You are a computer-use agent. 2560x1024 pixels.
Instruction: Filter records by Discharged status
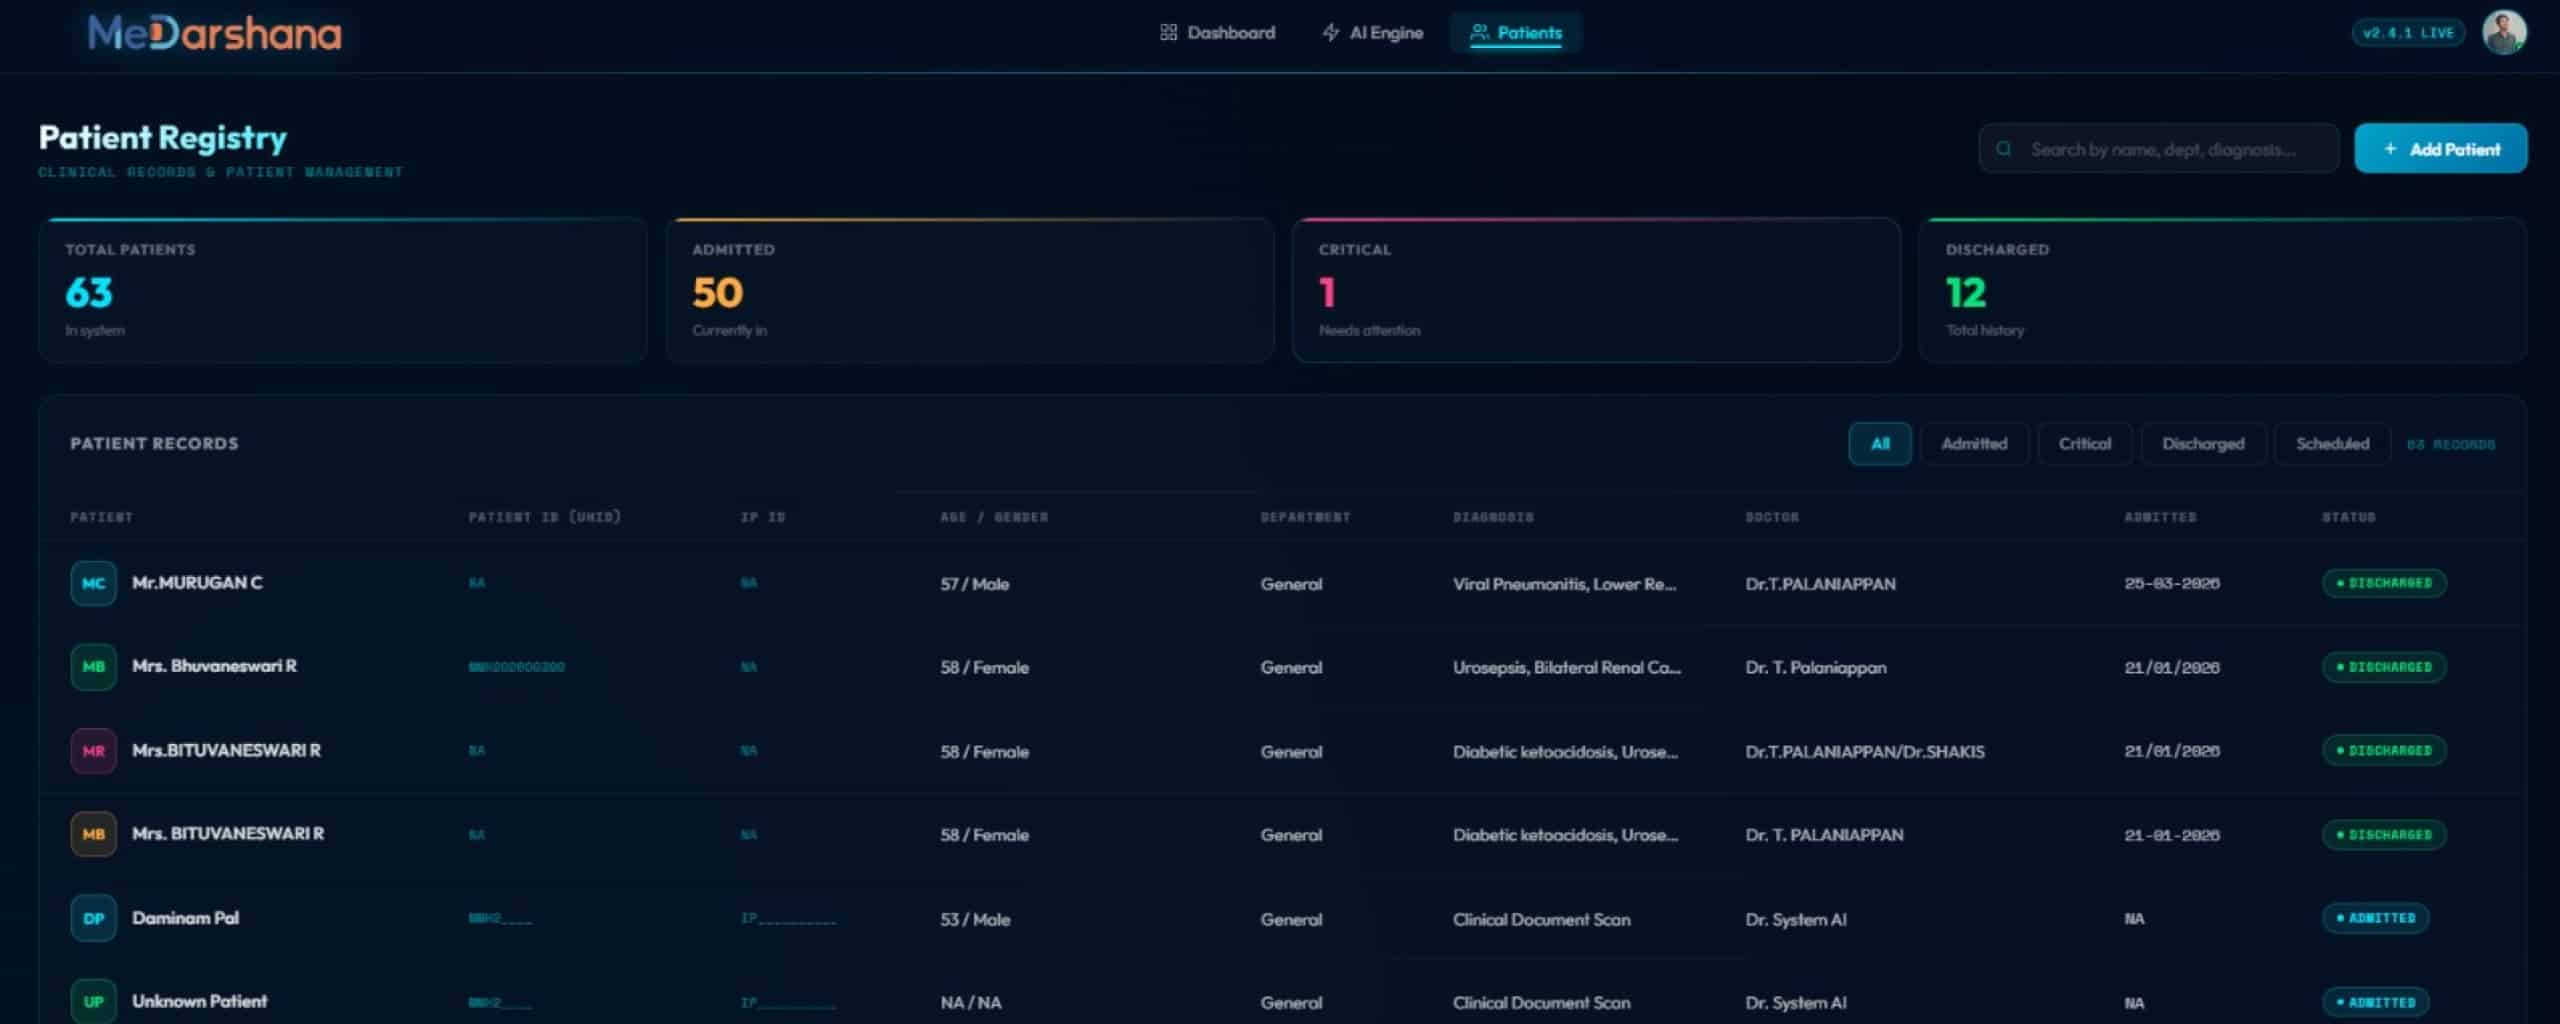tap(2202, 444)
